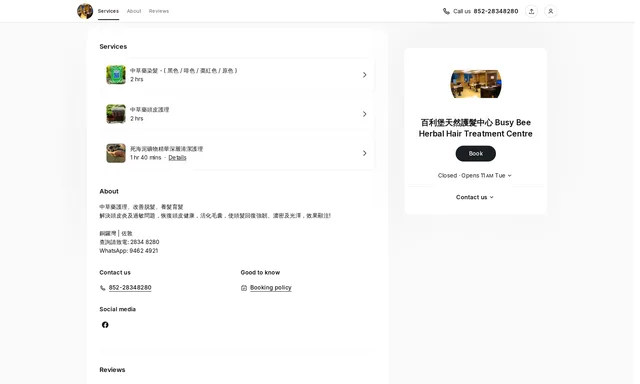Open chevron for second 2 hrs scalp service
This screenshot has width=640, height=384.
click(364, 114)
